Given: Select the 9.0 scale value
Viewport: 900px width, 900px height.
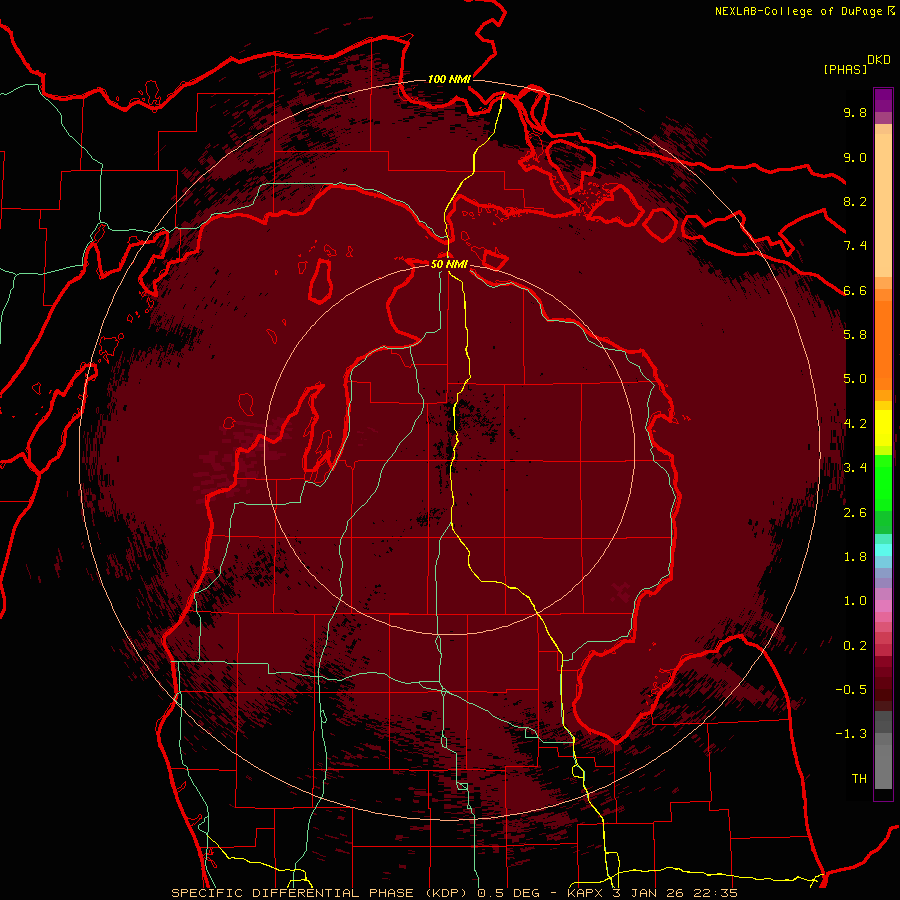Looking at the screenshot, I should 855,157.
